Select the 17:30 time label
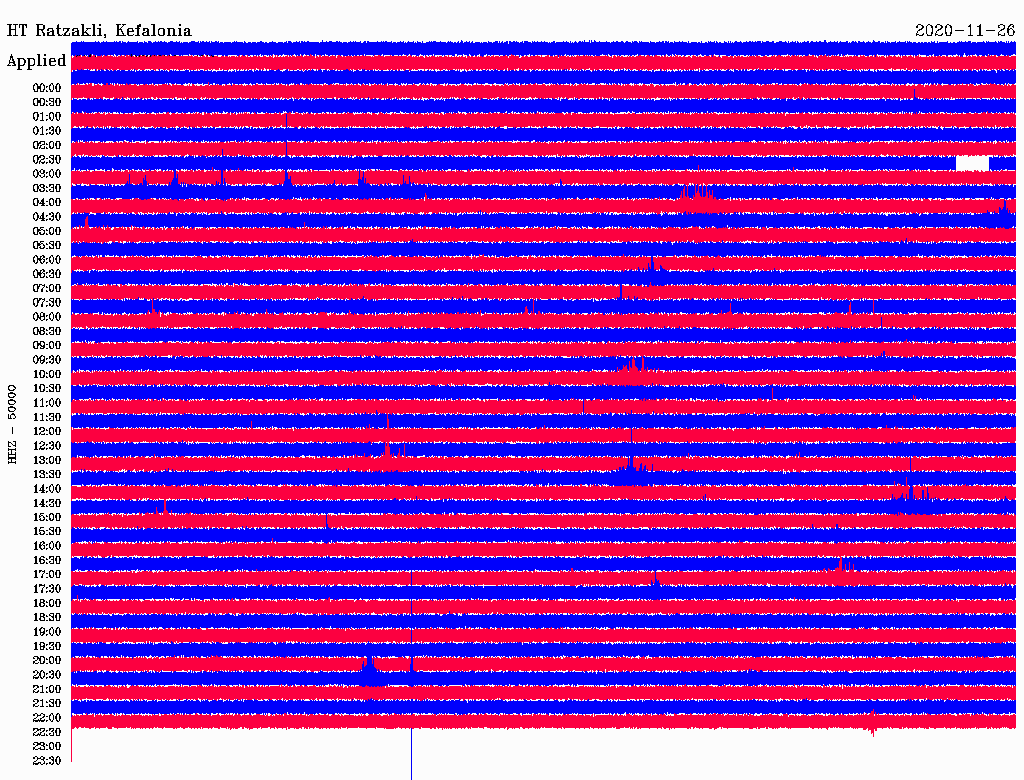Image resolution: width=1024 pixels, height=780 pixels. click(x=47, y=589)
